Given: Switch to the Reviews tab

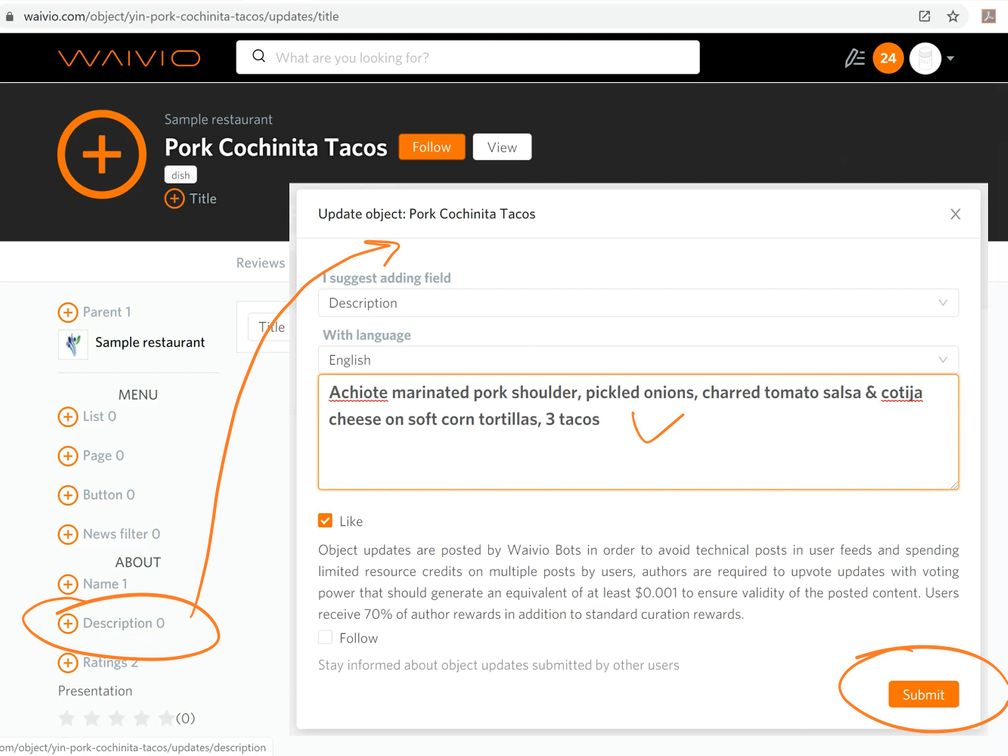Looking at the screenshot, I should pyautogui.click(x=260, y=263).
